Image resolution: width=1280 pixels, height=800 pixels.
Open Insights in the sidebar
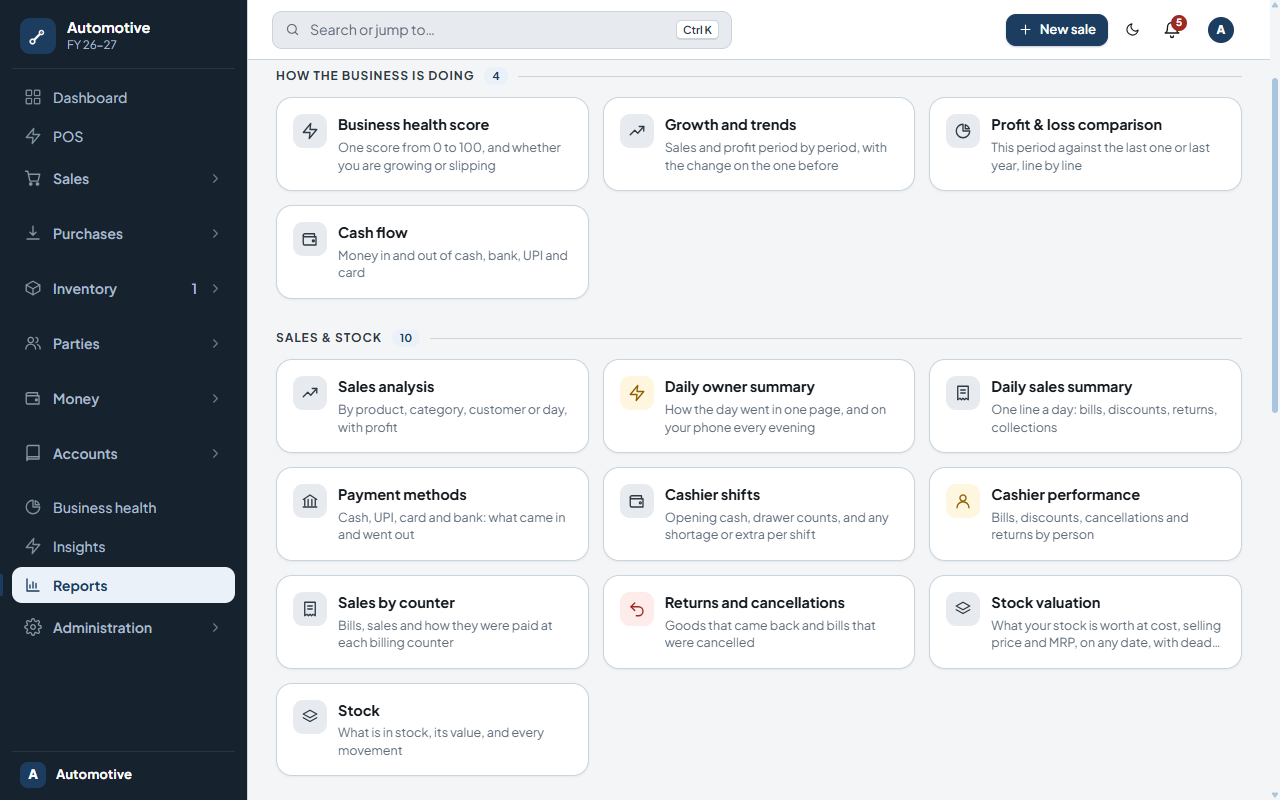coord(123,547)
